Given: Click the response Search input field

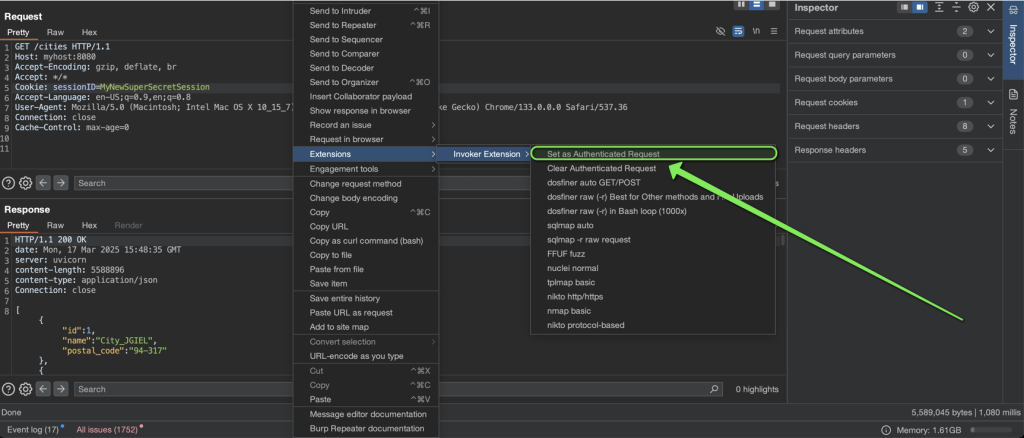Looking at the screenshot, I should coord(392,389).
